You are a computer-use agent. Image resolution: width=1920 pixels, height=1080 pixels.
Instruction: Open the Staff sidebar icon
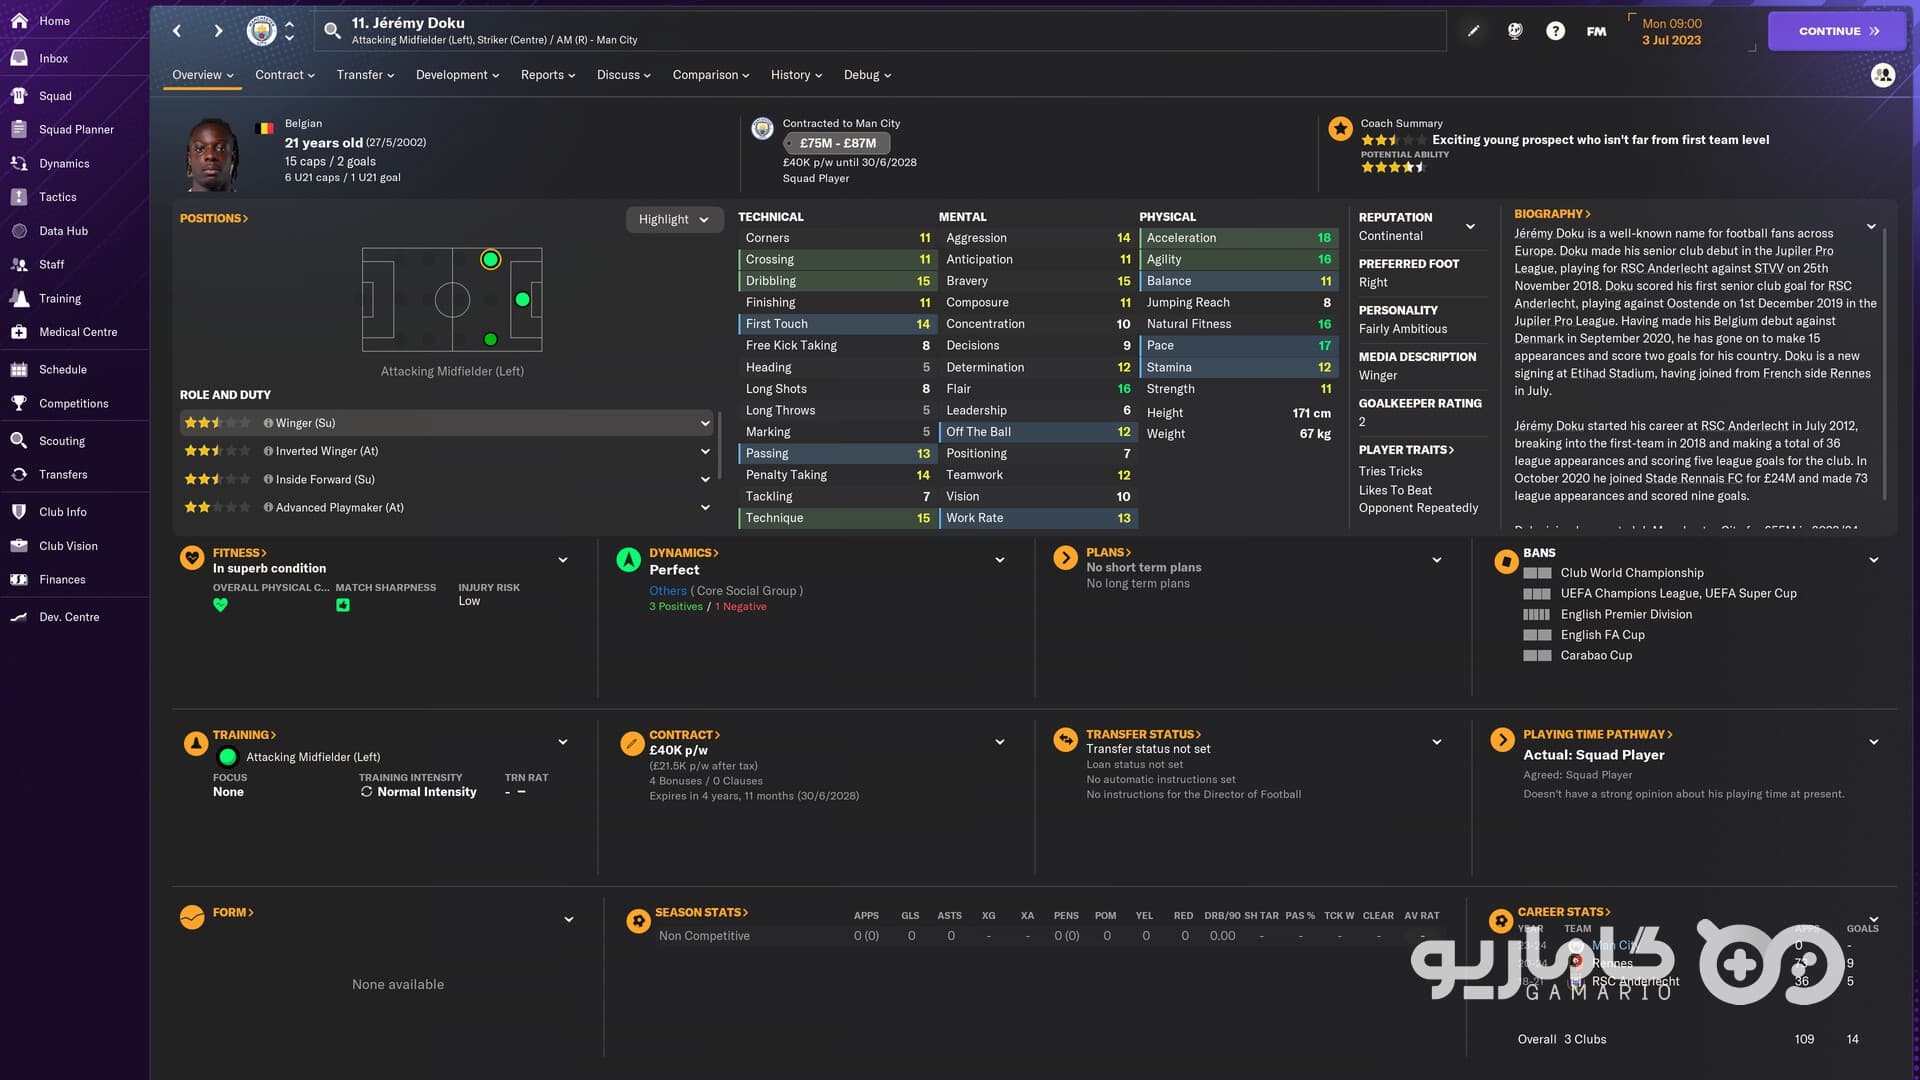19,264
